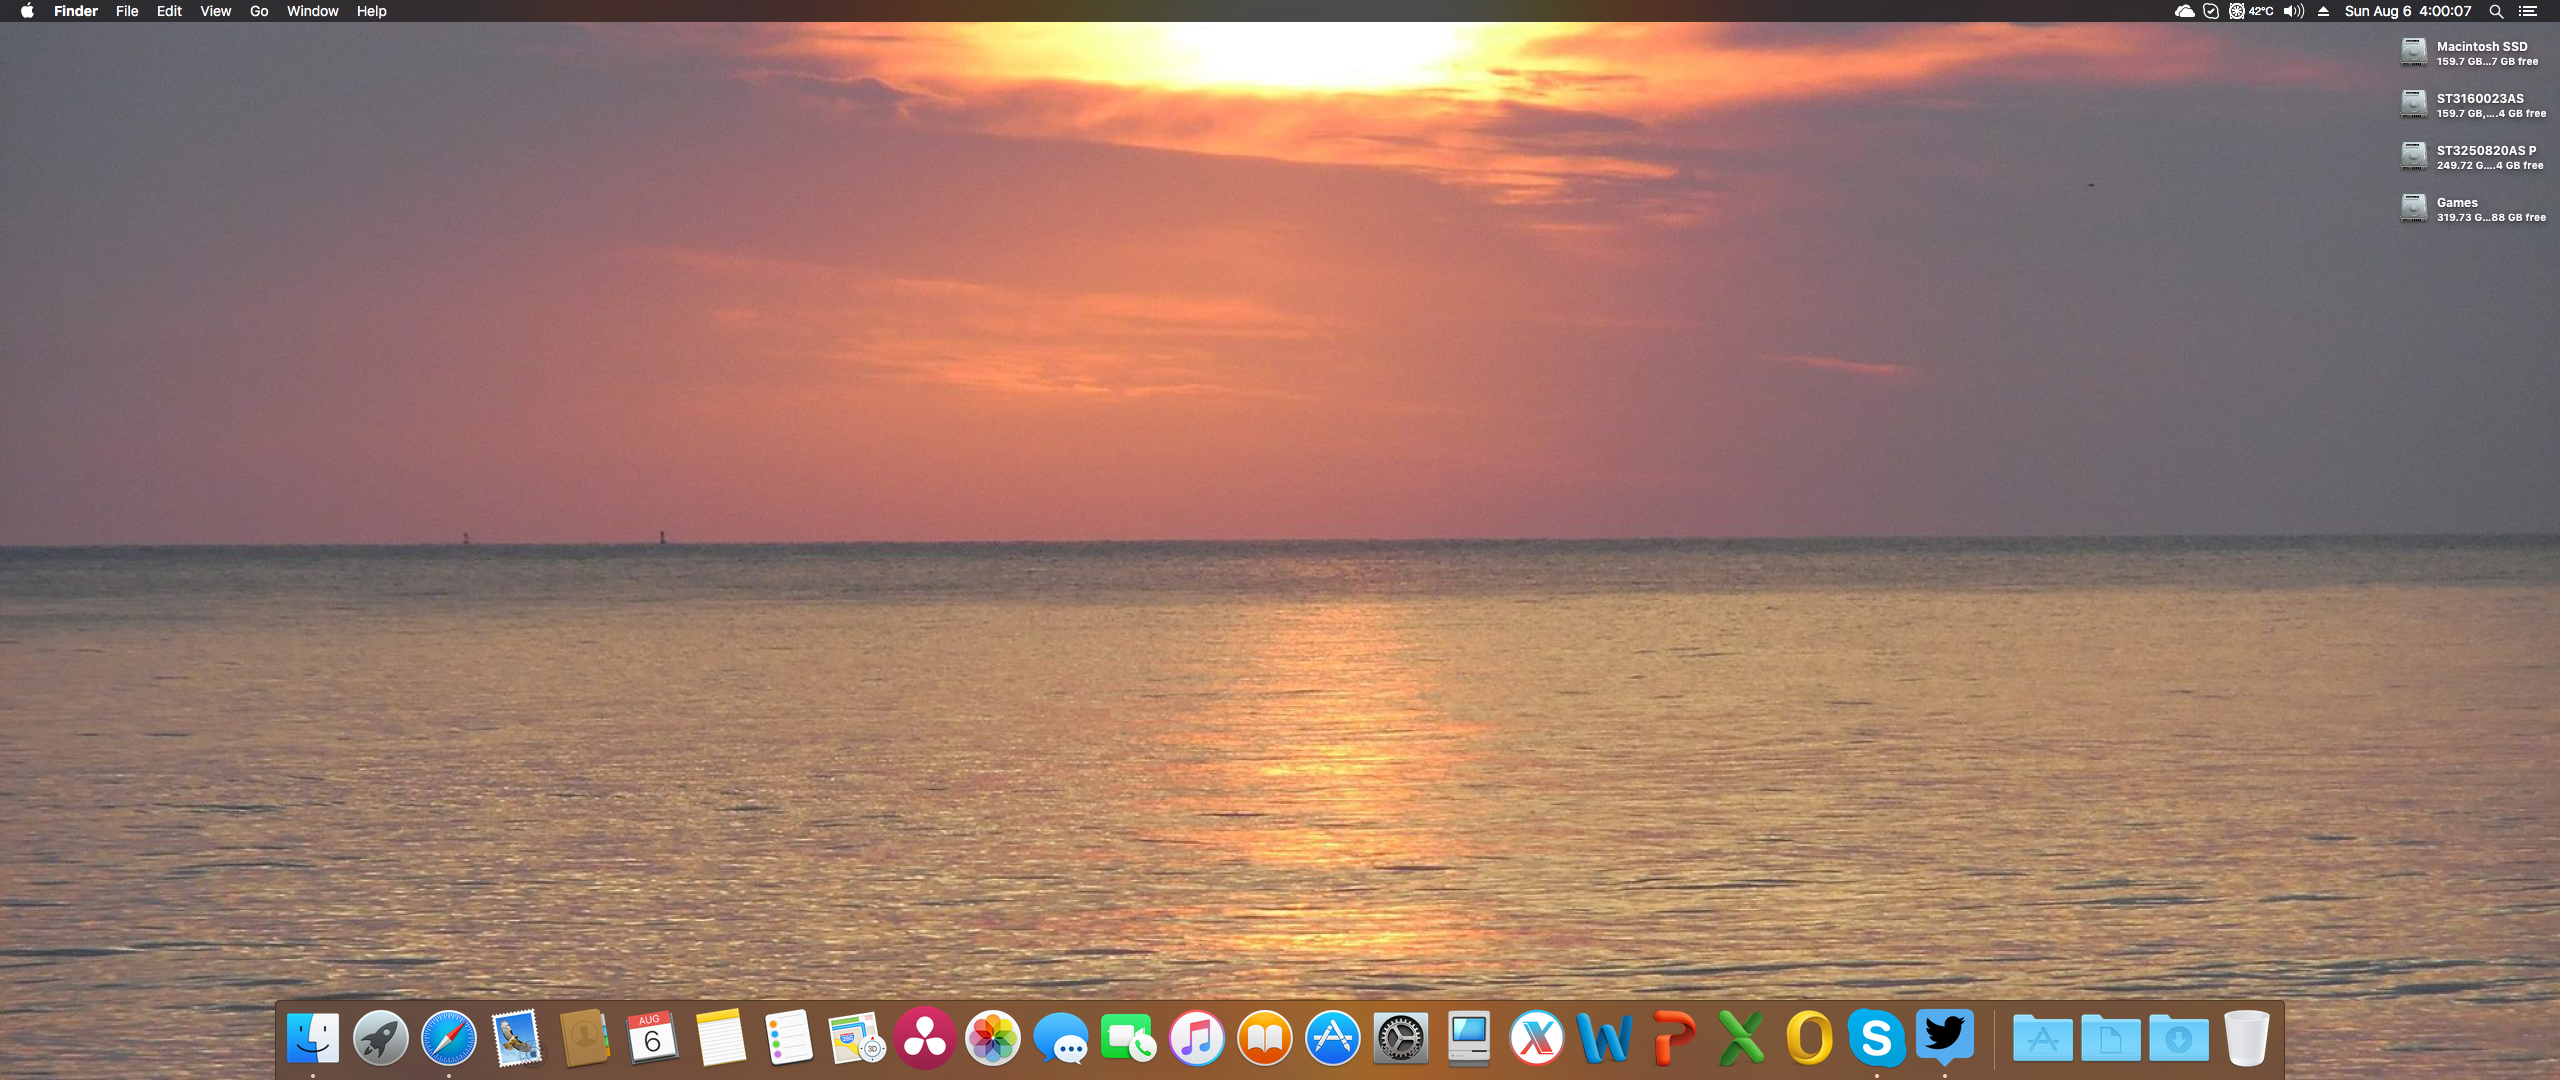
Task: Launch Microsoft Word from the Dock
Action: click(x=1604, y=1038)
